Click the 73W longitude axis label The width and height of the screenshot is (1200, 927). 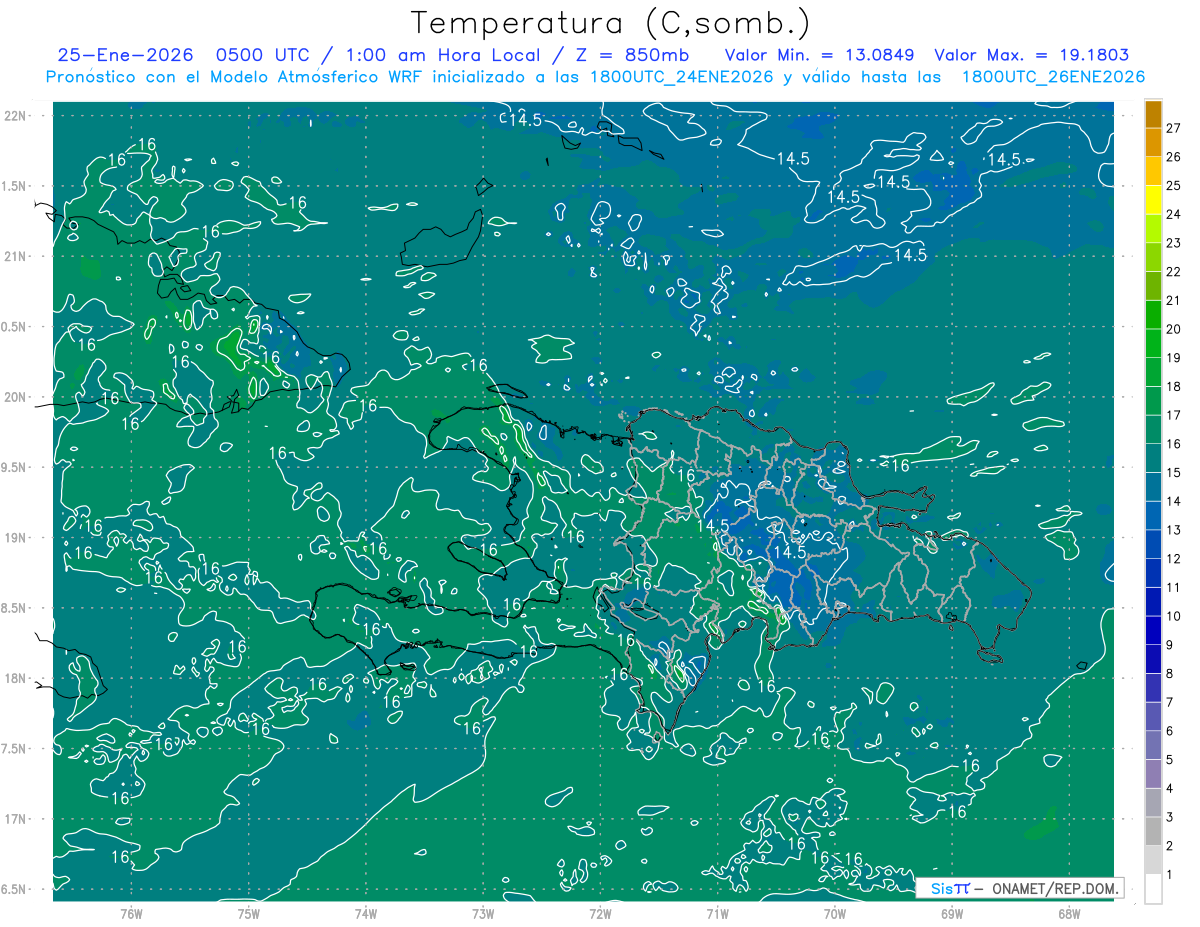coord(483,914)
